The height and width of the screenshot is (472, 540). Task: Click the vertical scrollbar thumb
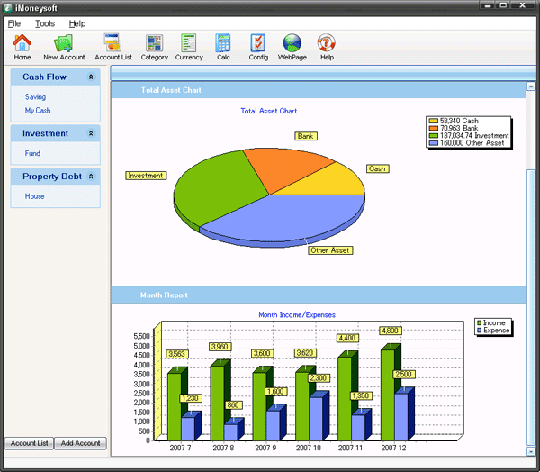tap(531, 307)
